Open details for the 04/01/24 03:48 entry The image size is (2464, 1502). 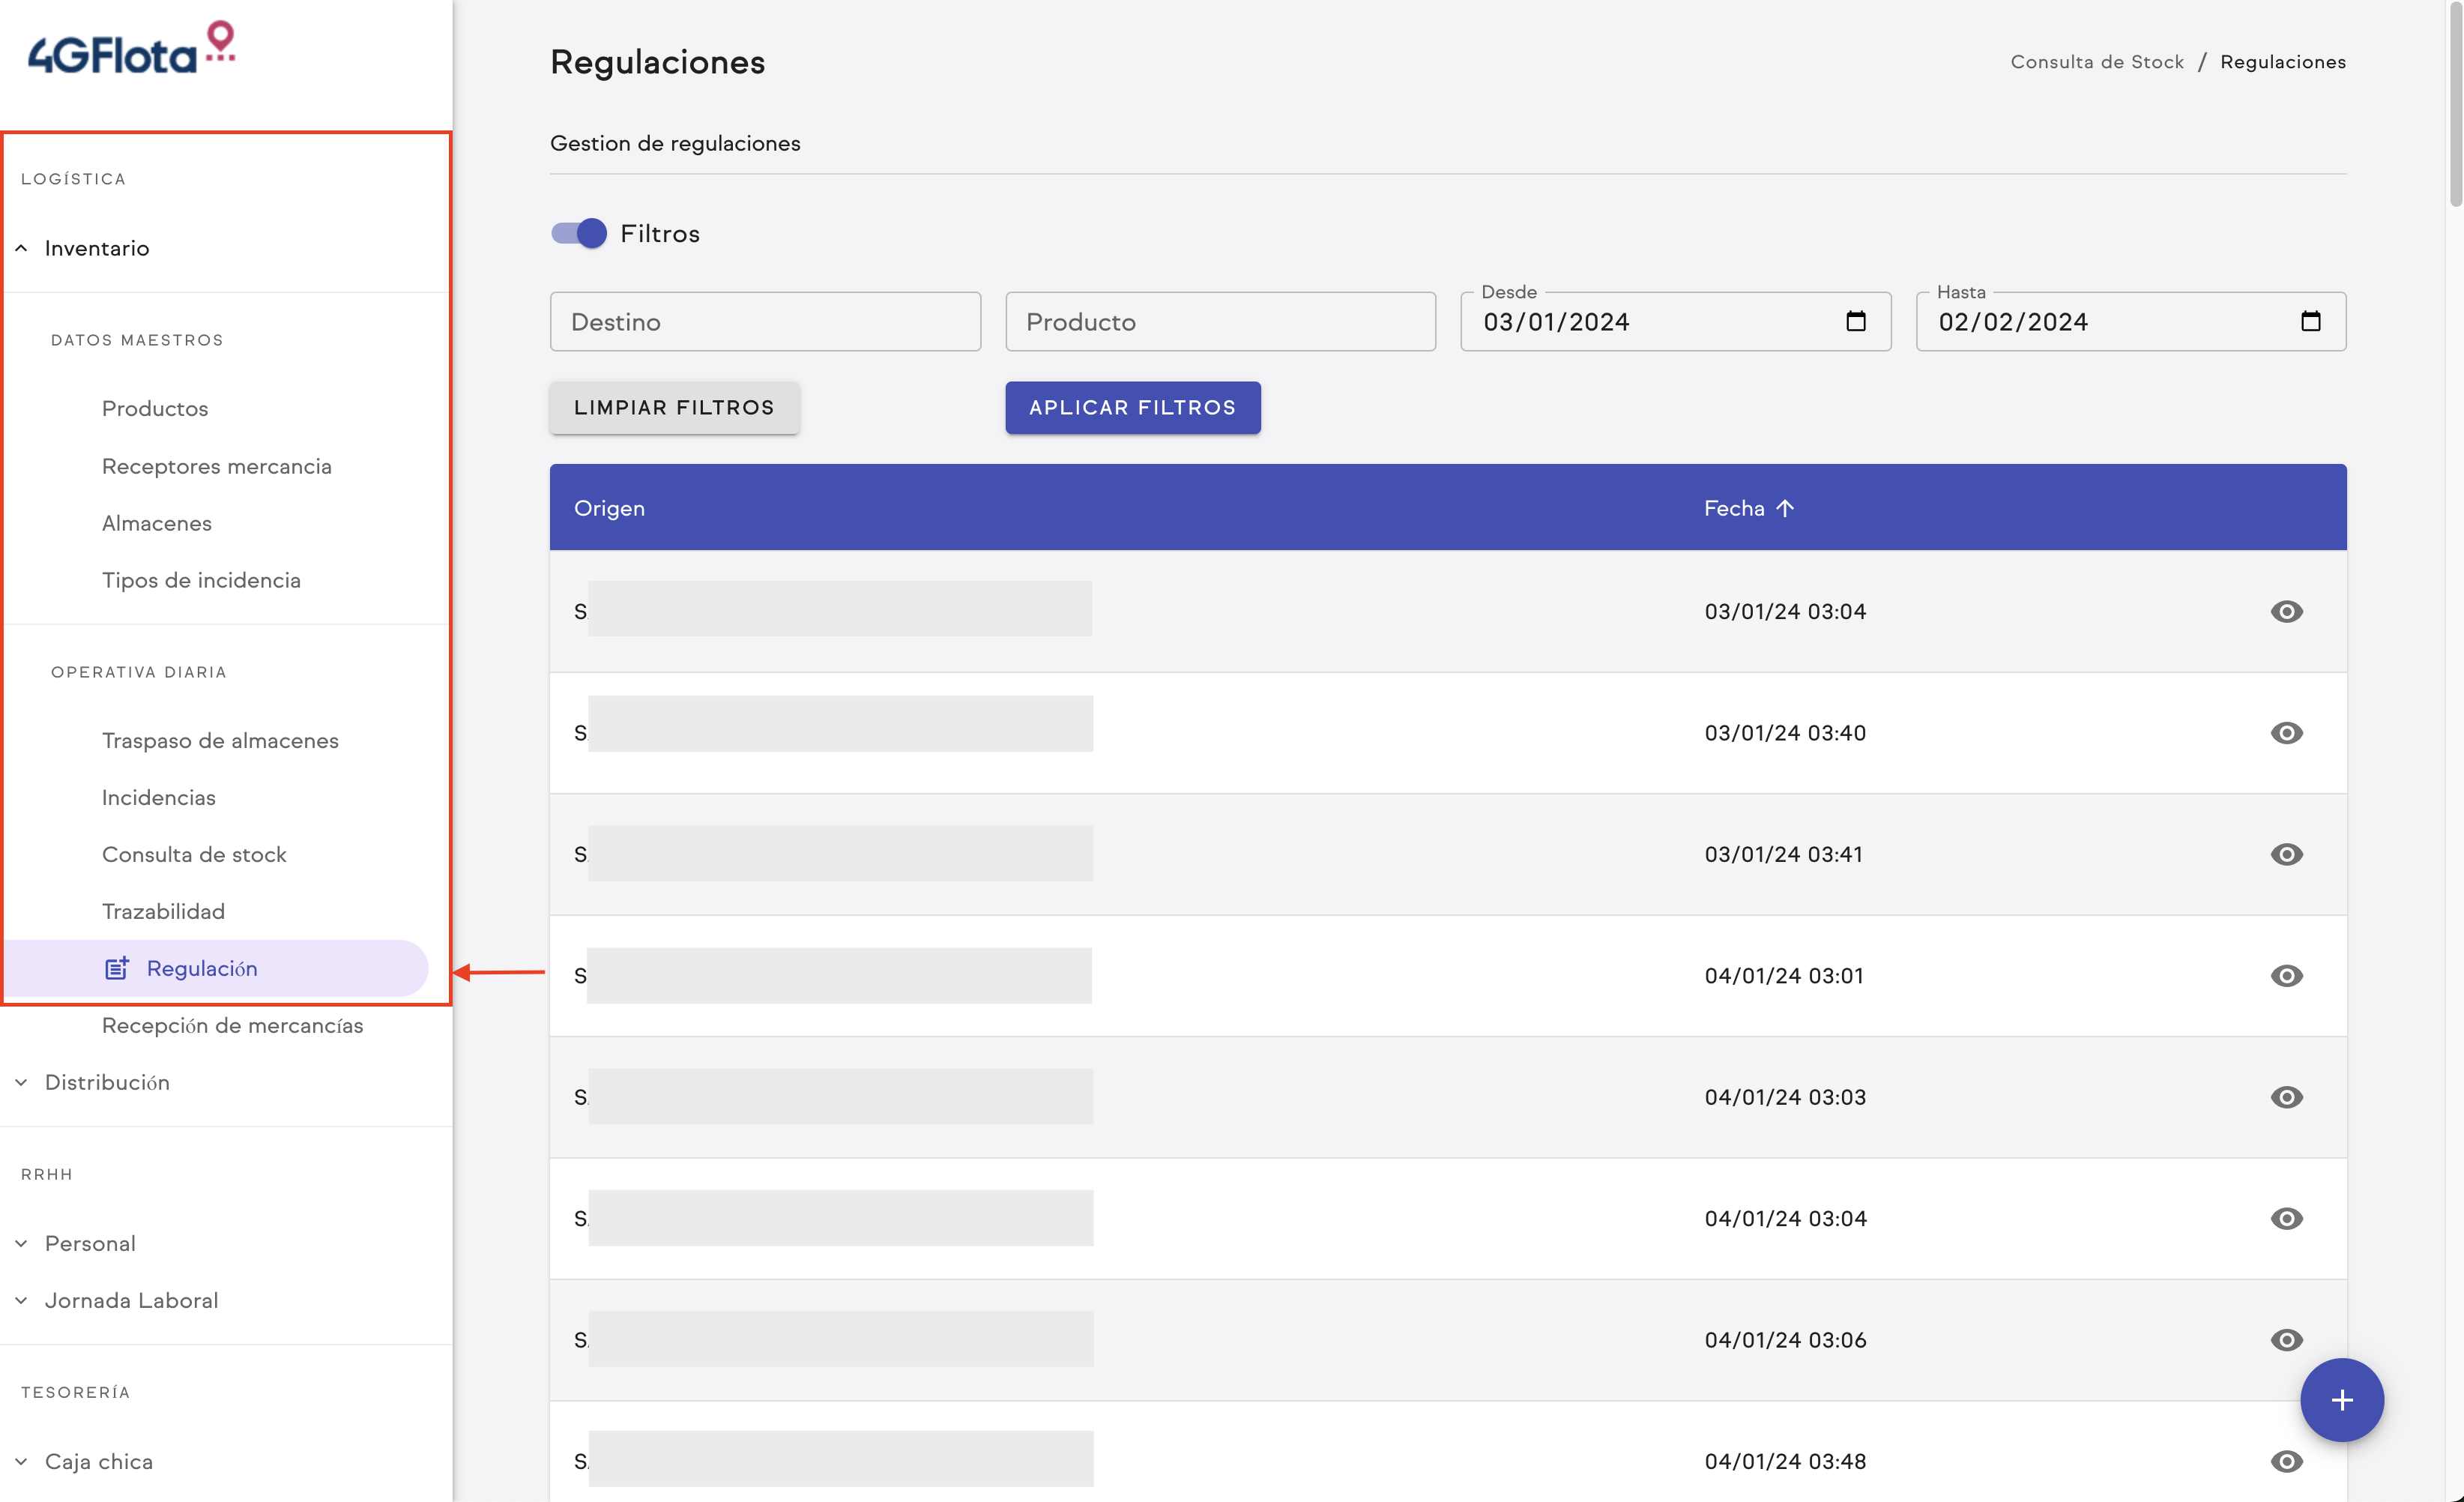pyautogui.click(x=2288, y=1461)
